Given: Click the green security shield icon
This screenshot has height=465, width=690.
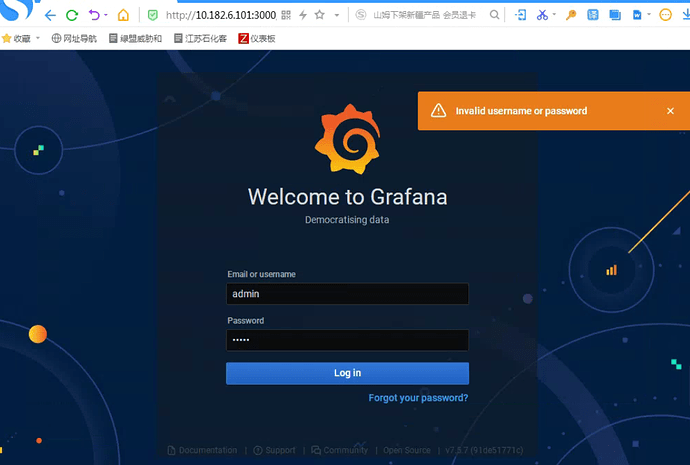Looking at the screenshot, I should (x=153, y=15).
